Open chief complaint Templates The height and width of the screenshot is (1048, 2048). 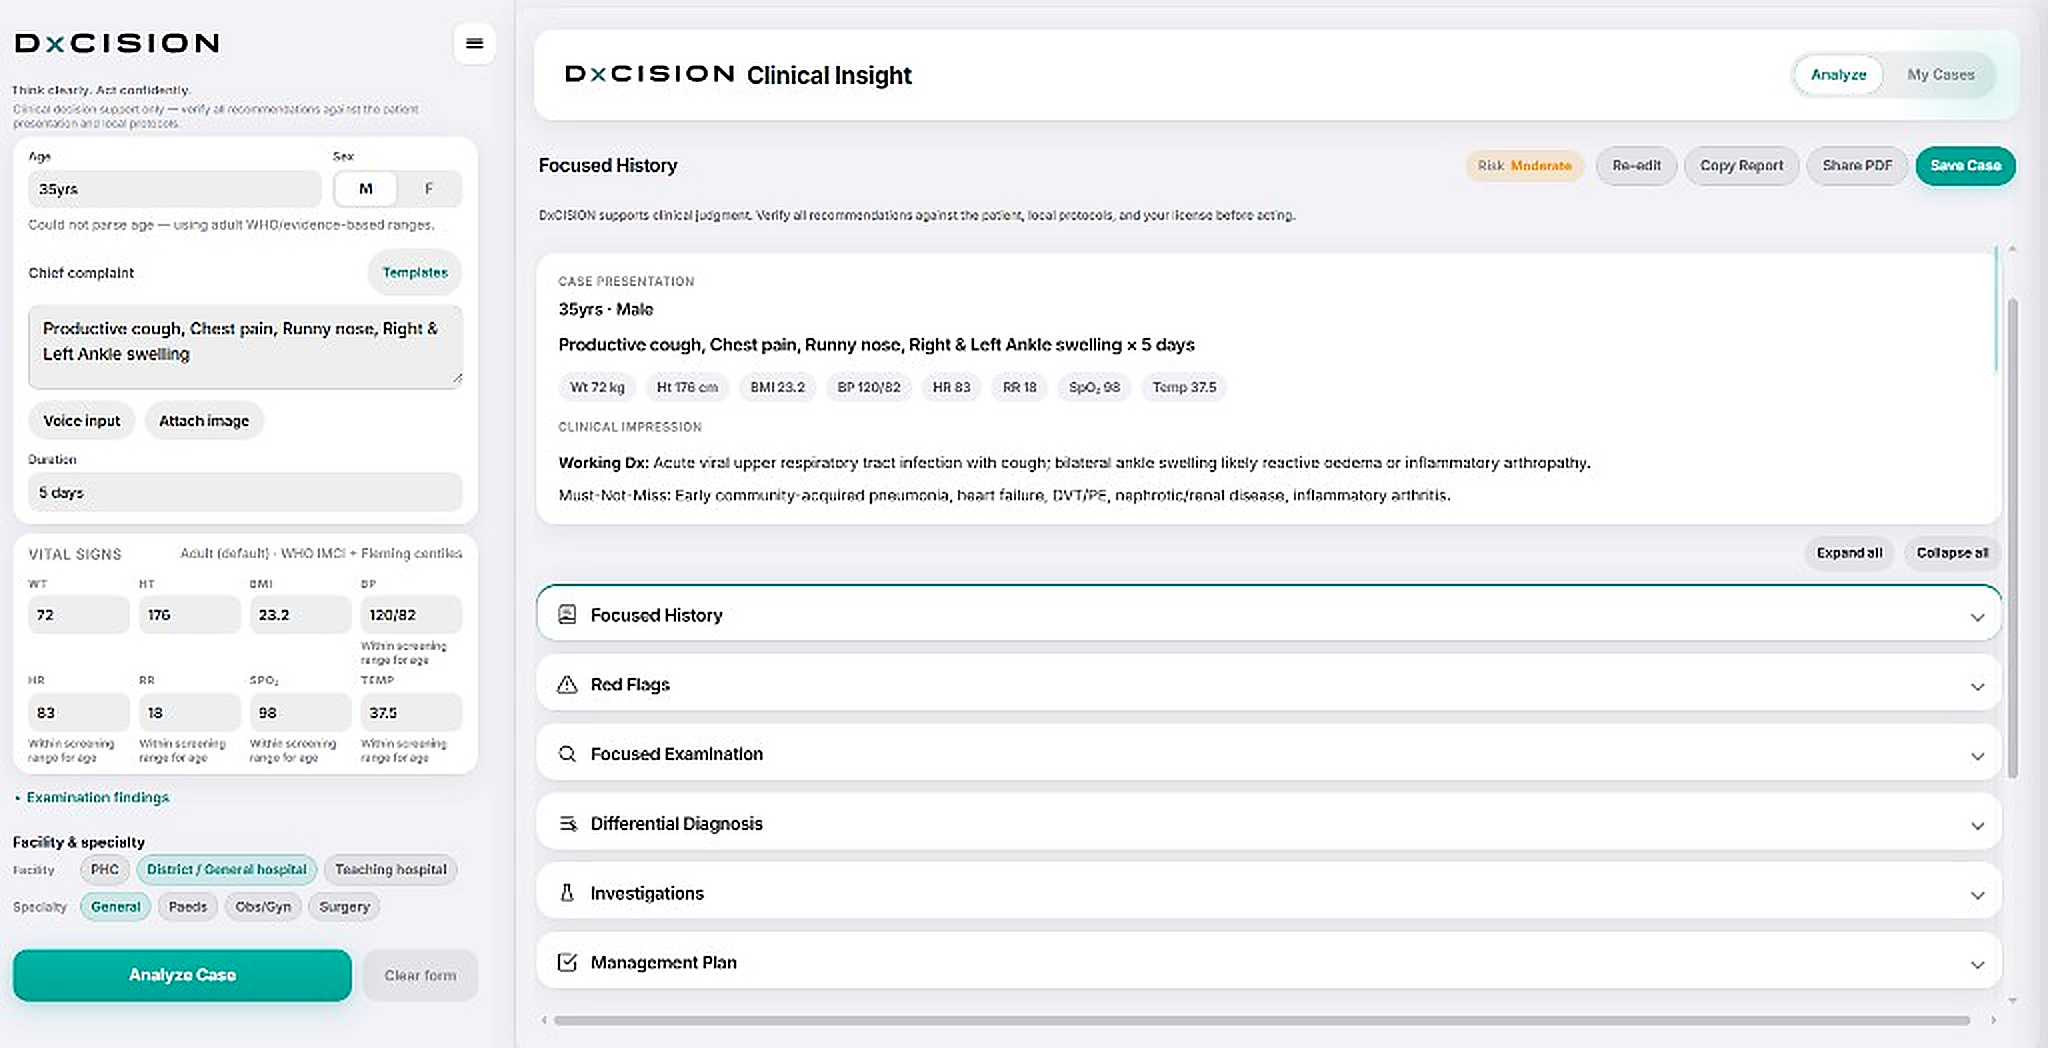tap(415, 272)
